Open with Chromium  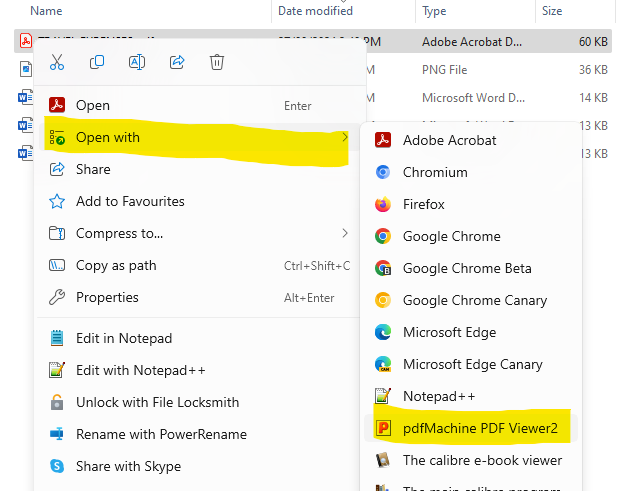(470, 172)
